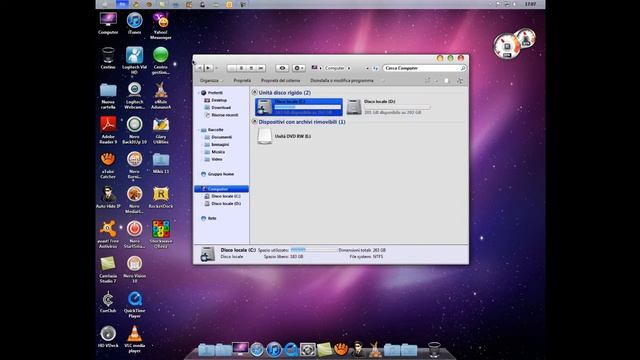This screenshot has height=360, width=640.
Task: Launch Nero StartSmart desktop icon
Action: 134,234
